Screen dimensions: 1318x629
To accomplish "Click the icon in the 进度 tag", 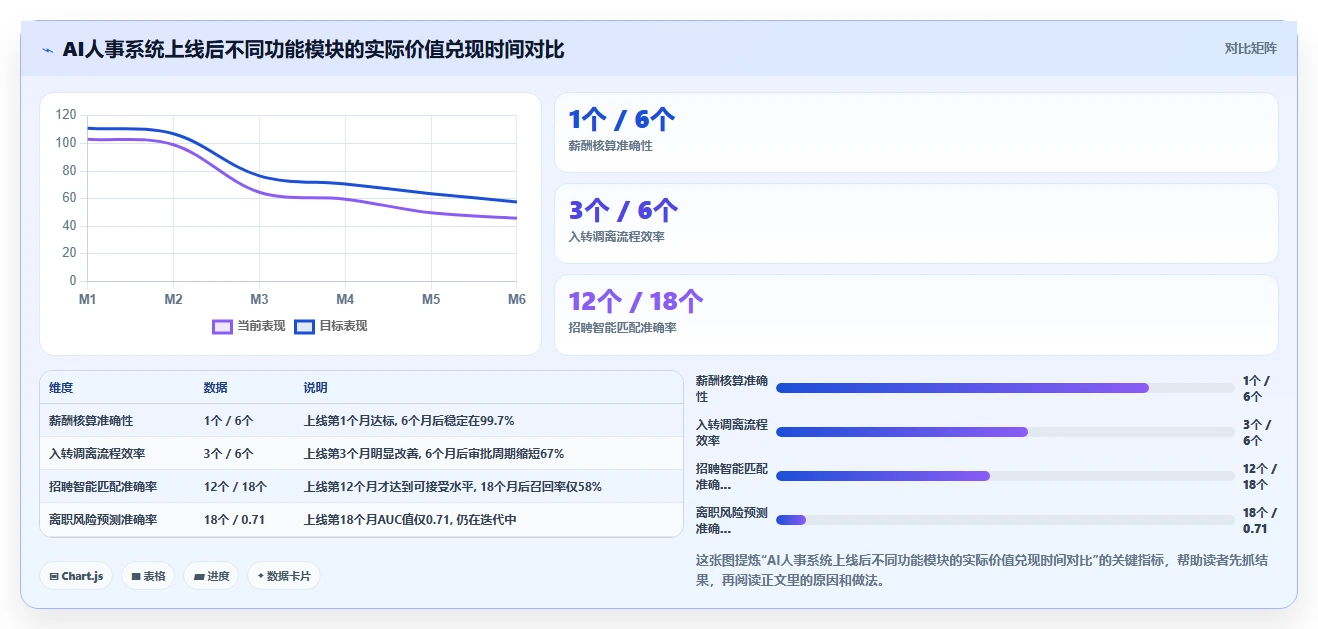I will 199,576.
